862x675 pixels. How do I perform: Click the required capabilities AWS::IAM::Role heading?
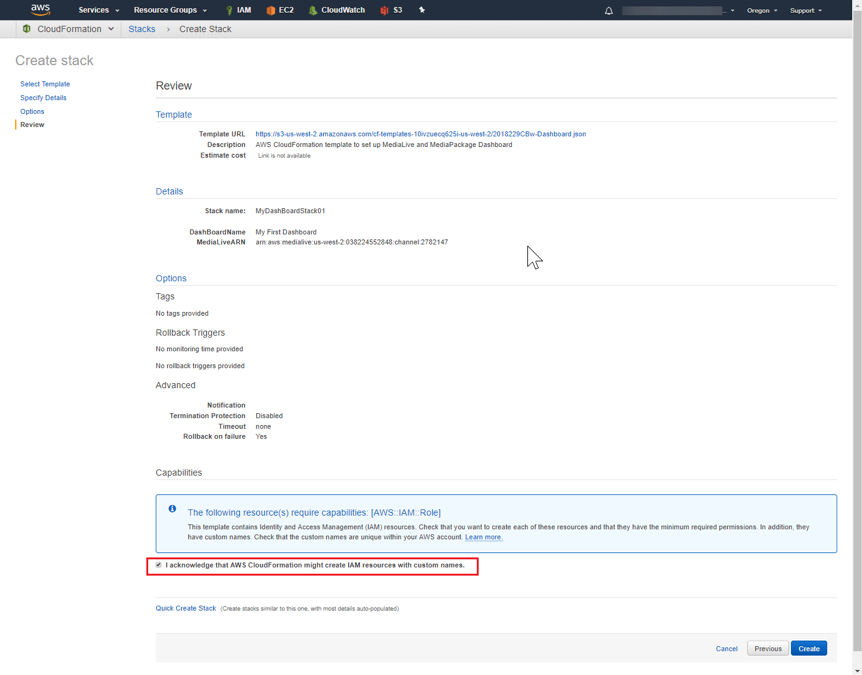click(314, 512)
